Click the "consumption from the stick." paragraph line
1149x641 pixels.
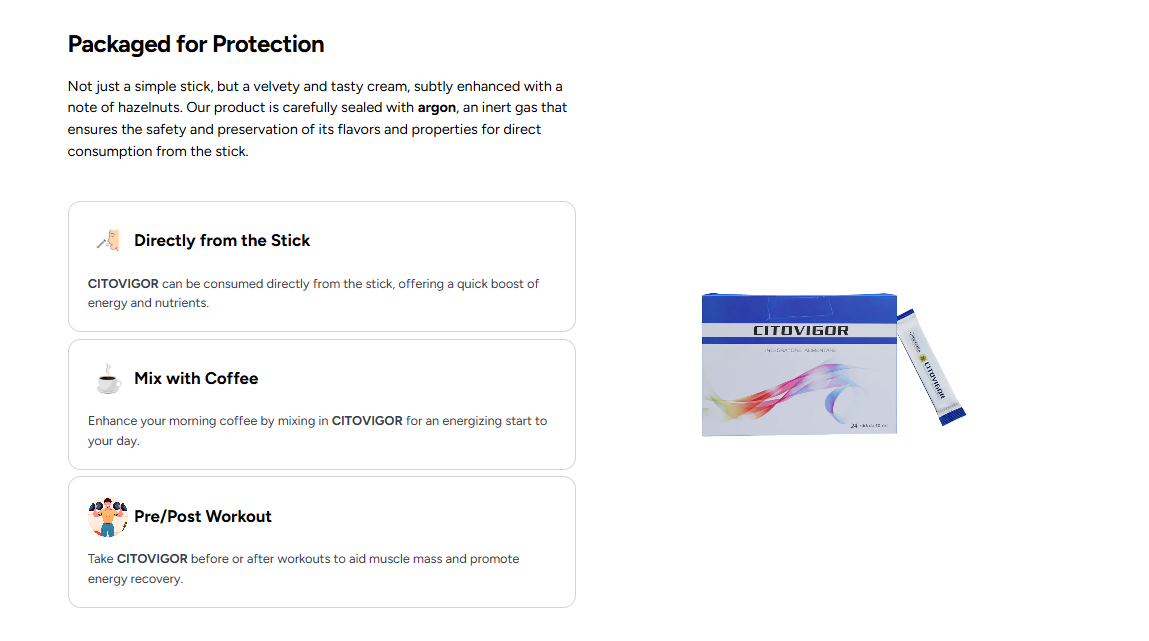158,152
